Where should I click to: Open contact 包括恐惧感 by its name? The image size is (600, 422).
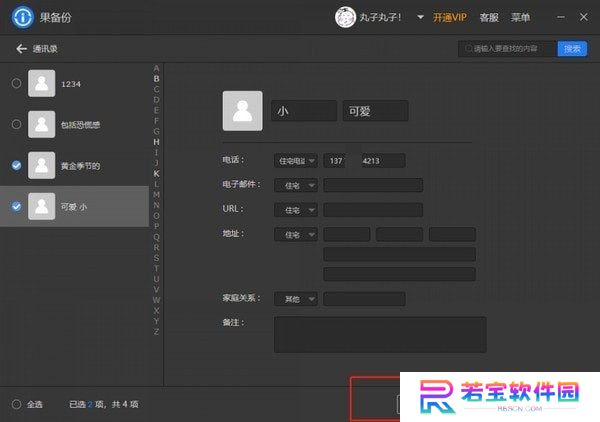coord(80,125)
